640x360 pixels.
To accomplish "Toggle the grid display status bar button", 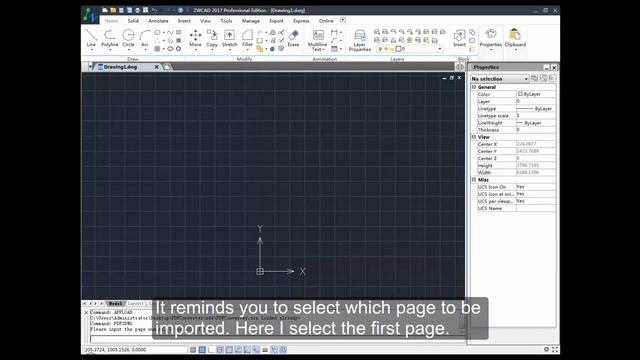I will [x=202, y=349].
